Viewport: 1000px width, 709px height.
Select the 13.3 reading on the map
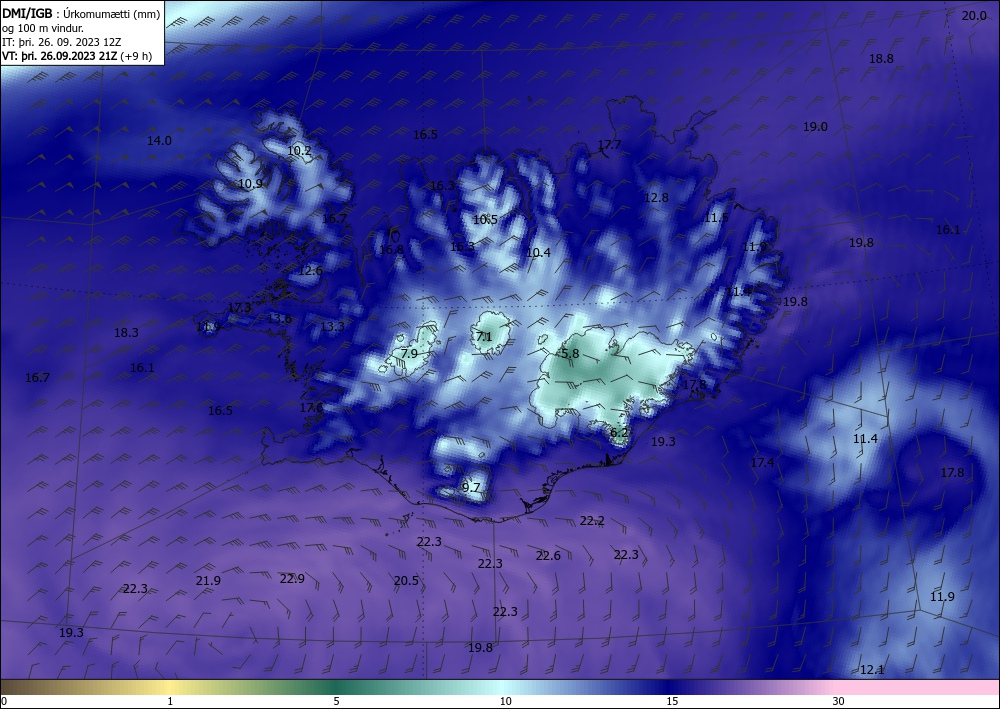click(x=332, y=327)
